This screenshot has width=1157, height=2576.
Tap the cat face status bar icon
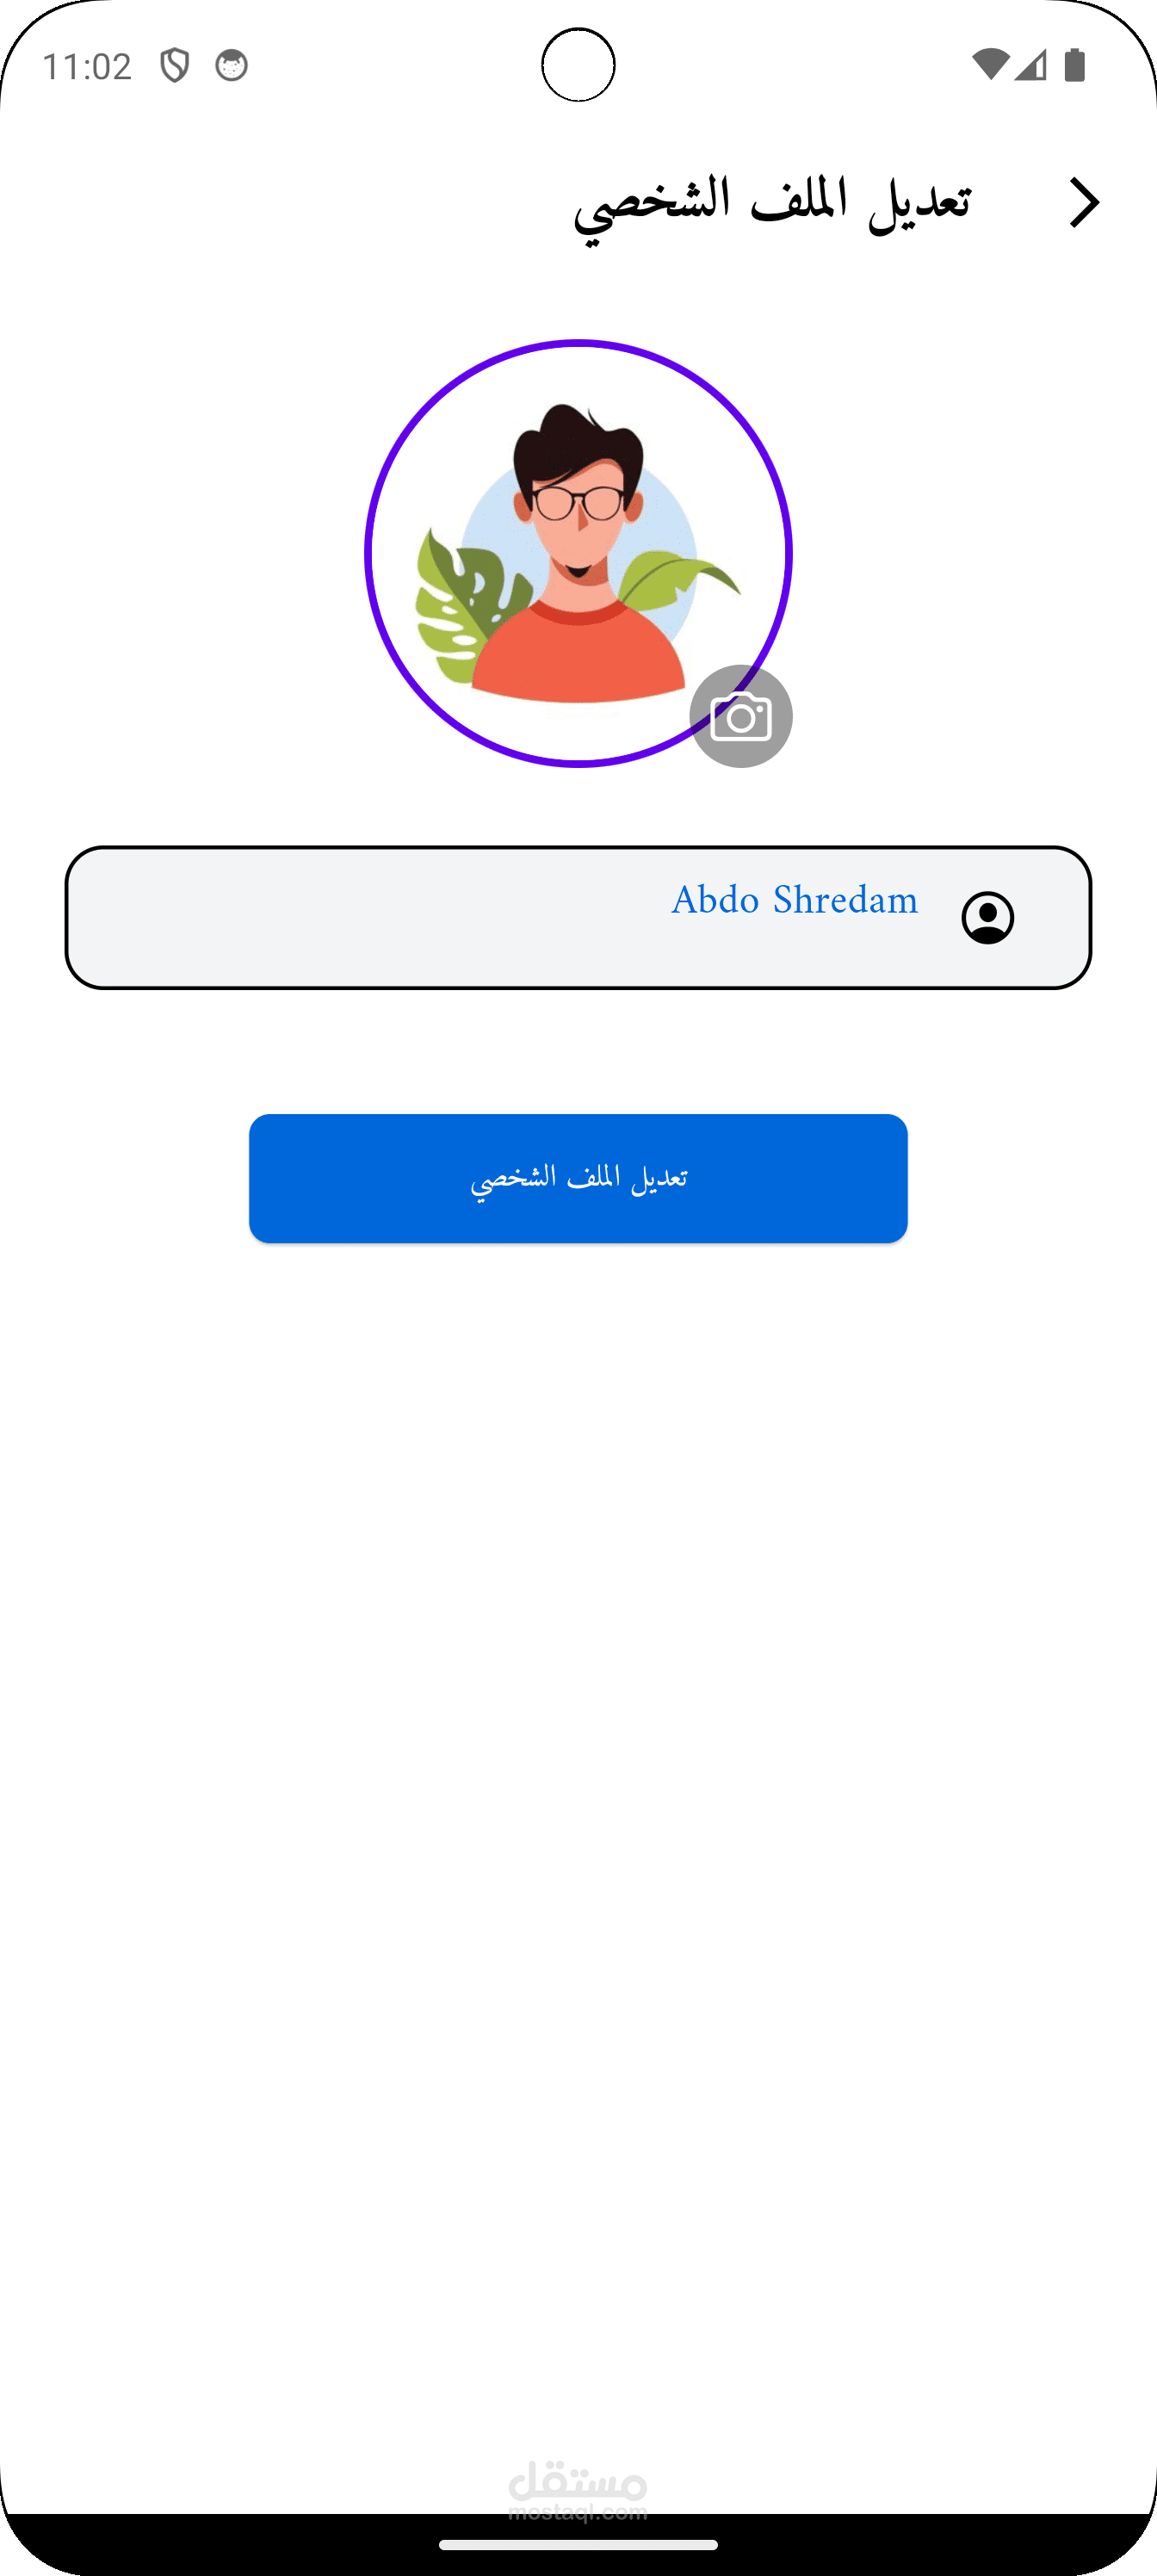tap(231, 66)
